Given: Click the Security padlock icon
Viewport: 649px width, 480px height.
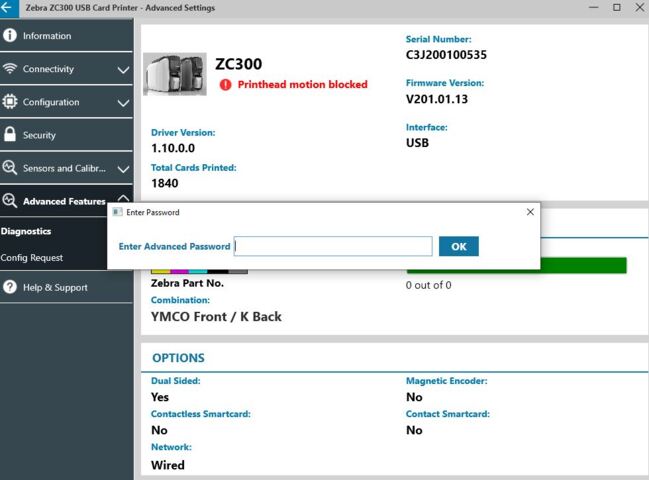Looking at the screenshot, I should pos(10,134).
